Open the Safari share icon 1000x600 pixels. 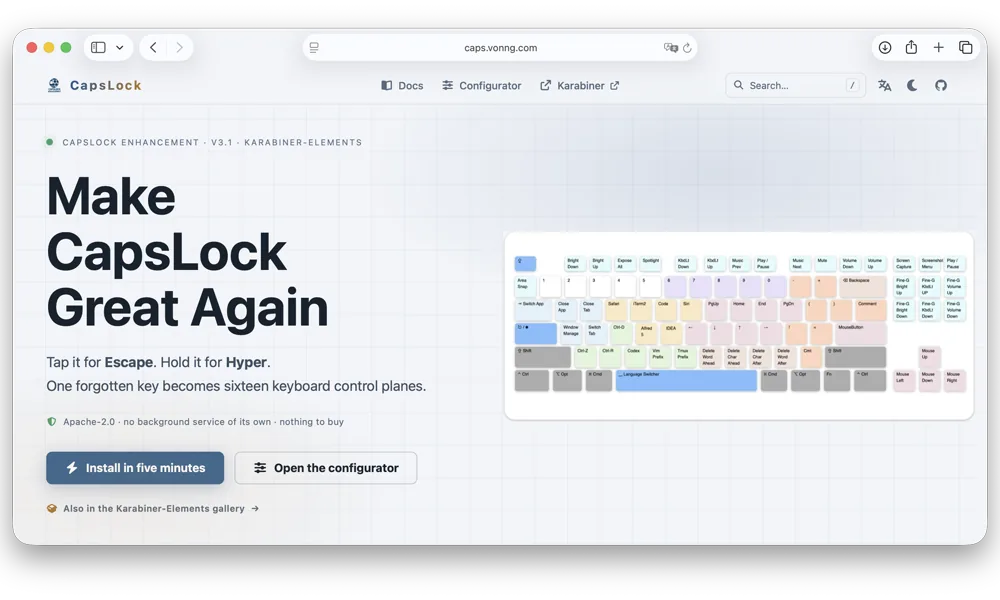click(911, 47)
